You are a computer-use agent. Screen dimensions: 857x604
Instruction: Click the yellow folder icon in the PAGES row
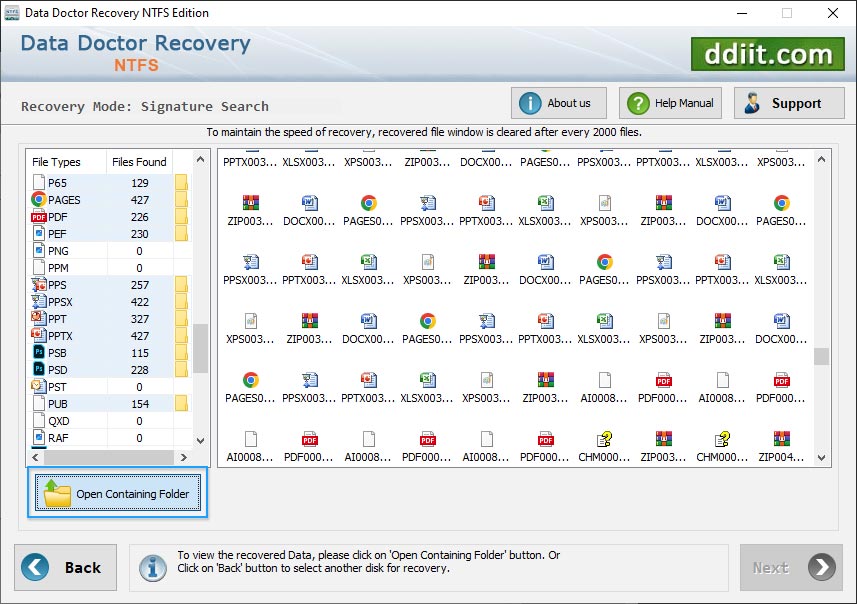coord(180,199)
